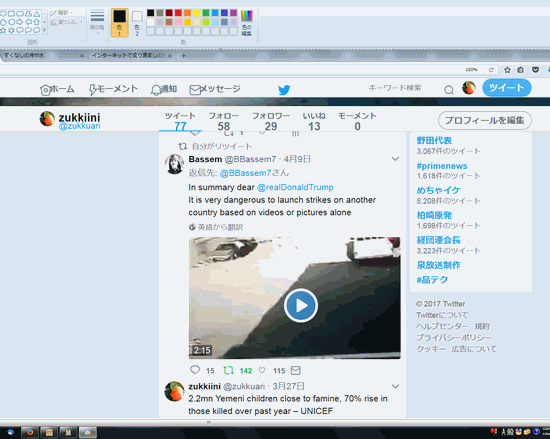Select フォロワー 29 tab
Viewport: 550px width, 439px height.
point(271,121)
